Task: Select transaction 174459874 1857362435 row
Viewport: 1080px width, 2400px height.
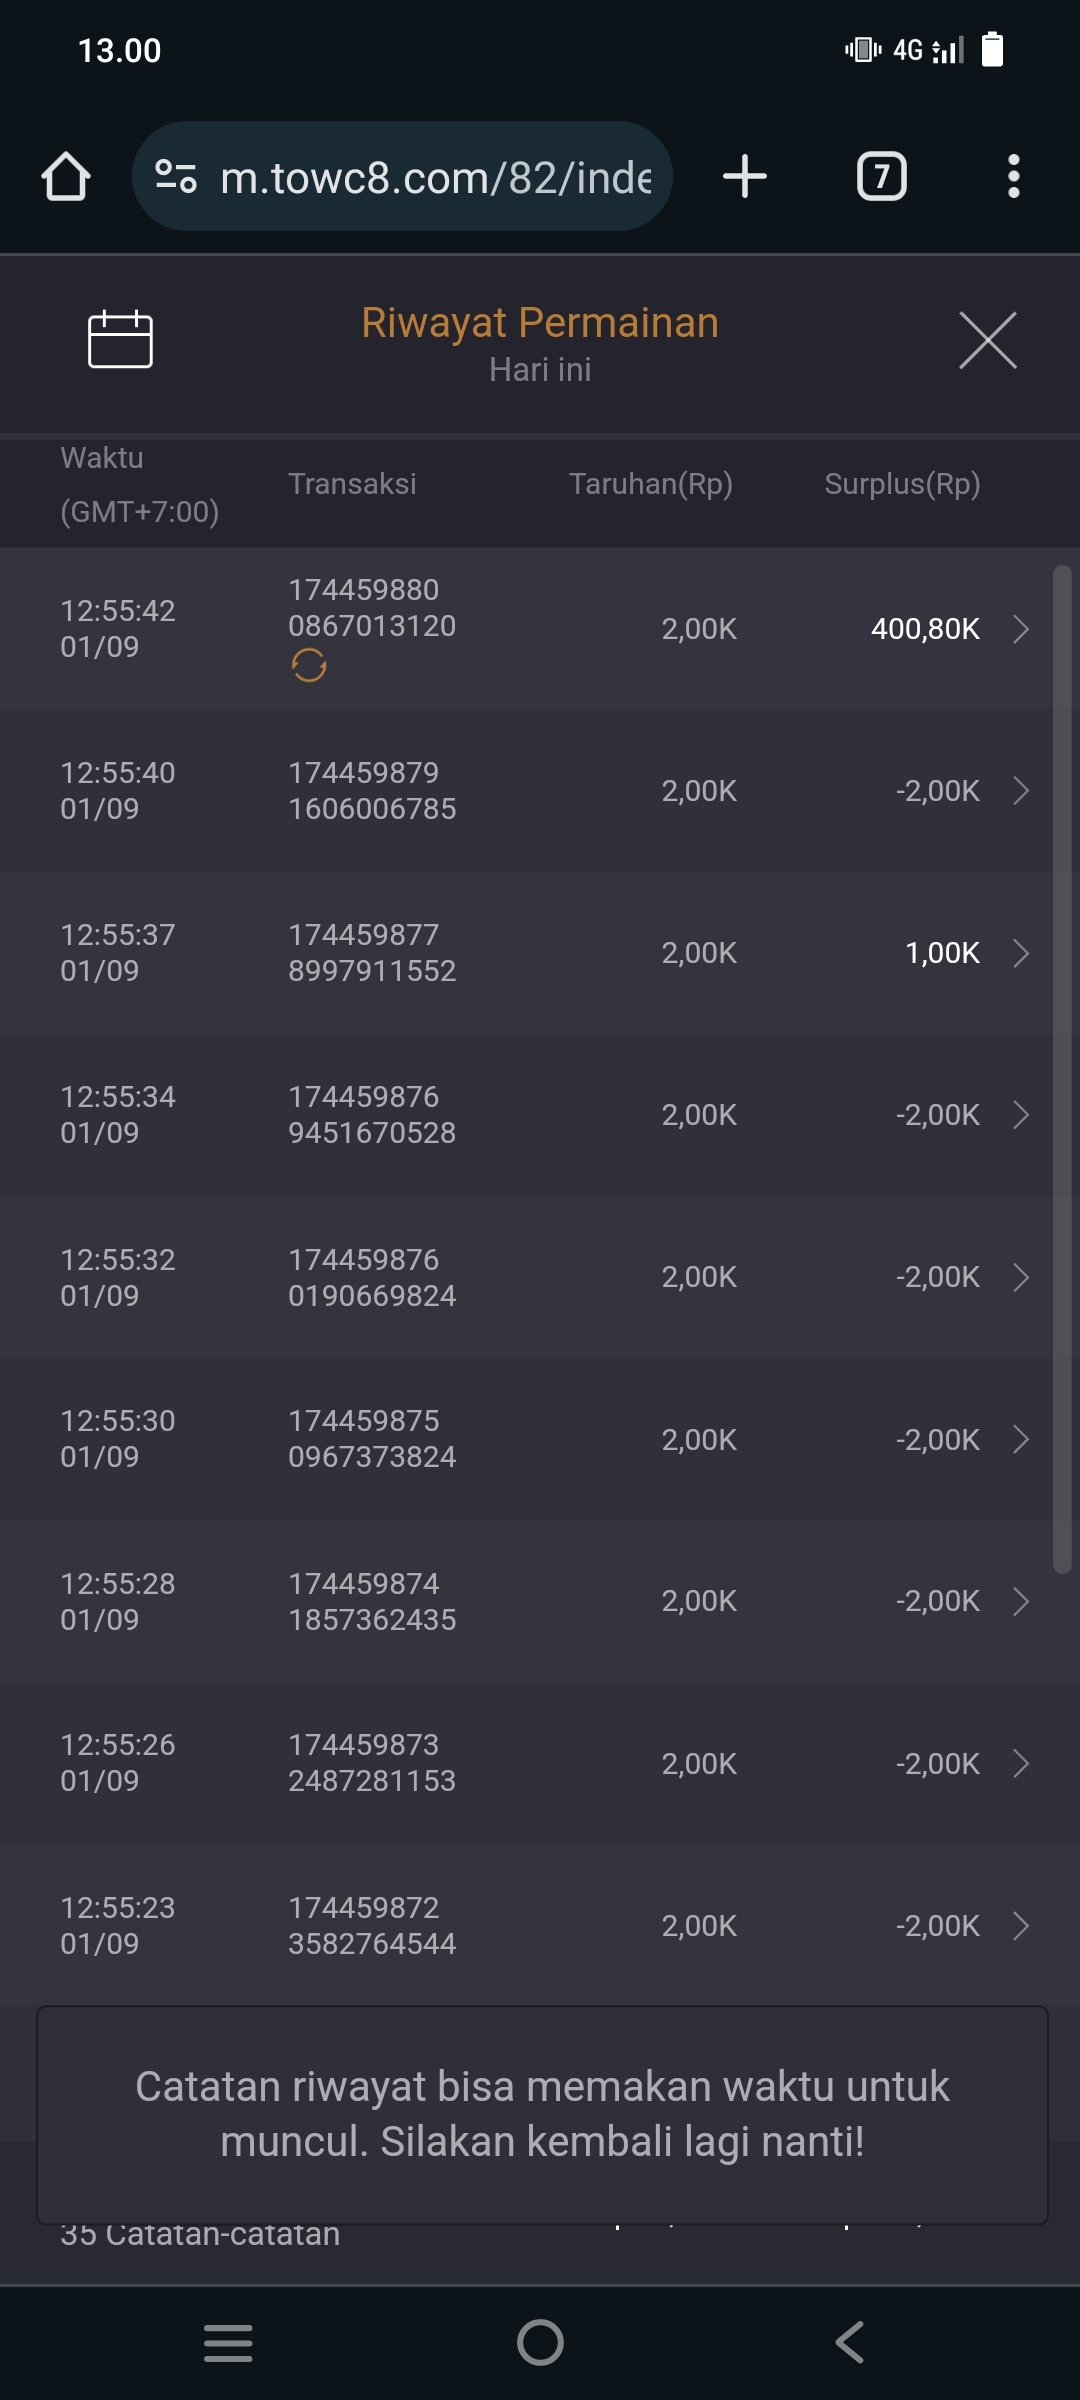Action: (x=372, y=1601)
